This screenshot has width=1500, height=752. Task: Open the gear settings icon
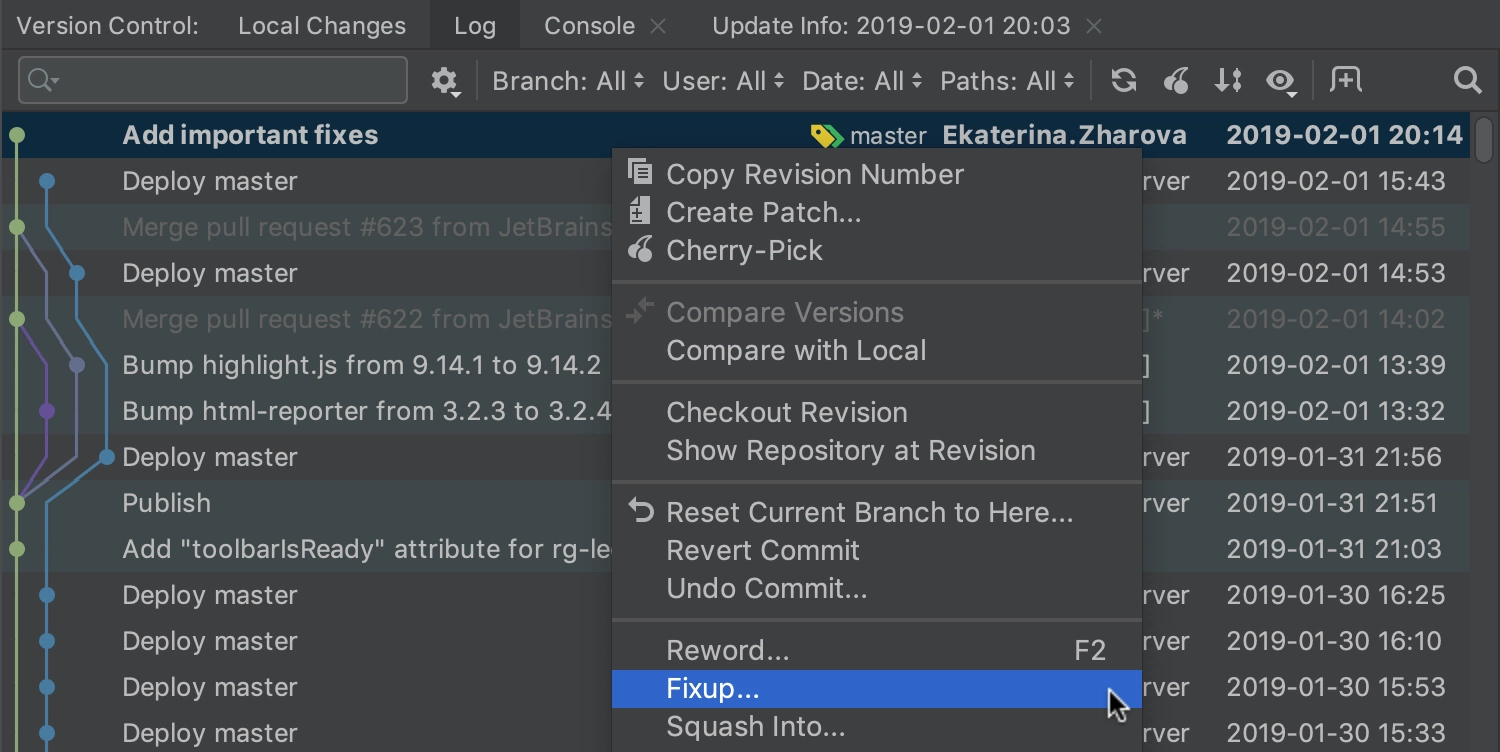pyautogui.click(x=445, y=81)
